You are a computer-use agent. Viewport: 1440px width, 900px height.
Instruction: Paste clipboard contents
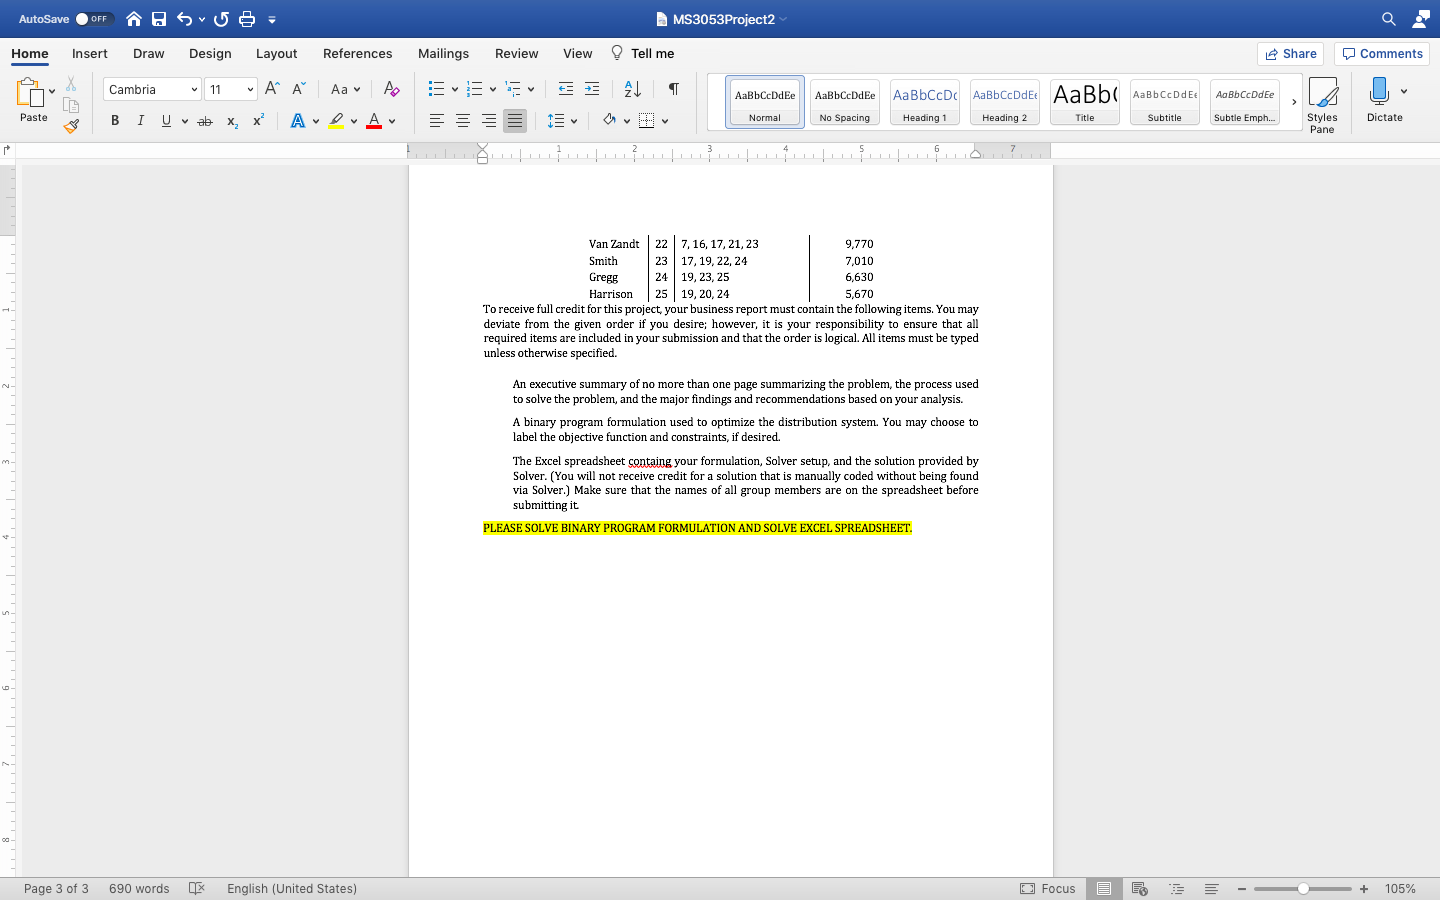[33, 100]
